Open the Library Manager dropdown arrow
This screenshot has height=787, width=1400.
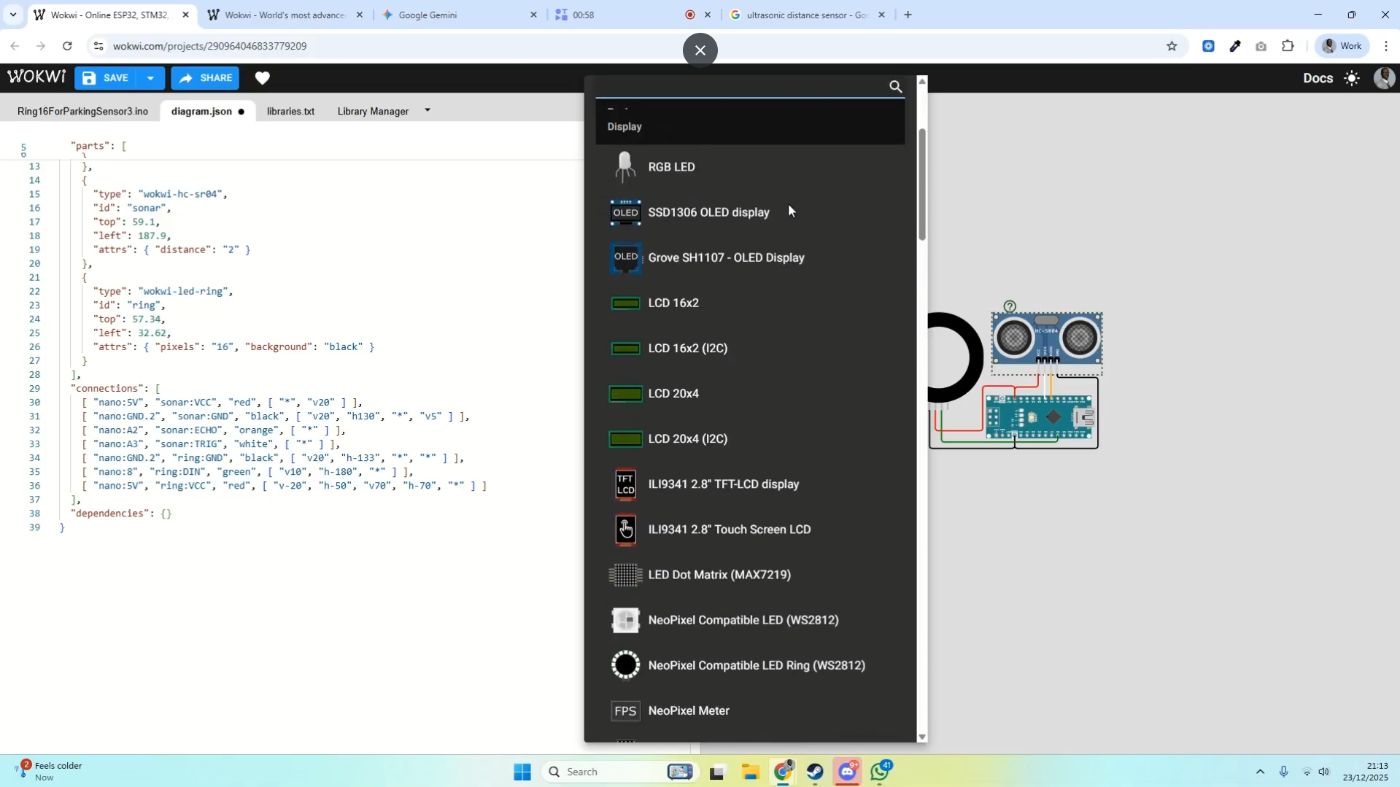click(427, 110)
